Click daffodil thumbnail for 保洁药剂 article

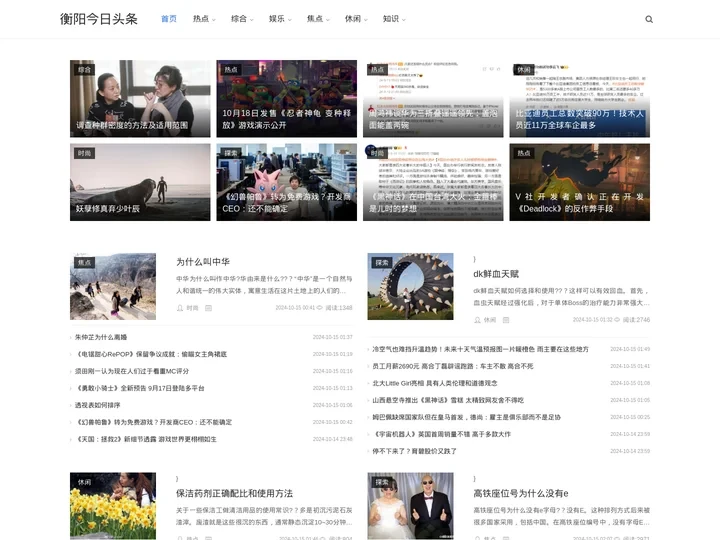[113, 506]
